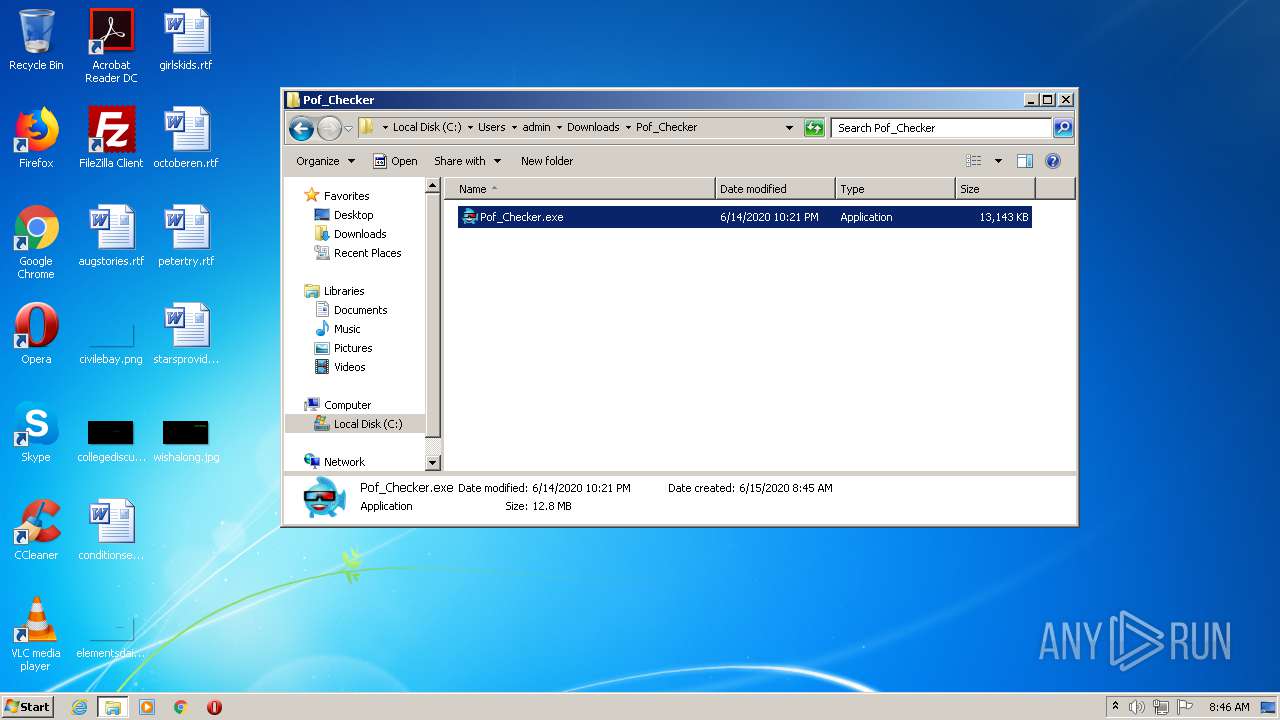The width and height of the screenshot is (1280, 720).
Task: Click the Open toolbar button
Action: pyautogui.click(x=395, y=161)
